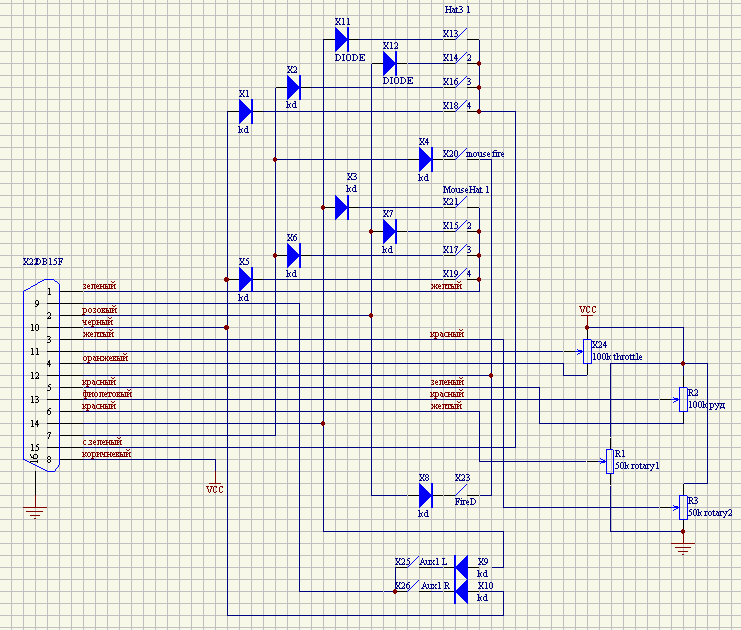Click the X13 Hat3 switch contact
The image size is (741, 630).
tap(461, 34)
